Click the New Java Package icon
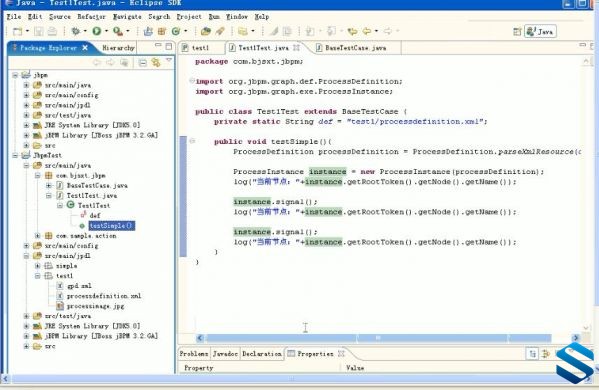 (x=162, y=31)
